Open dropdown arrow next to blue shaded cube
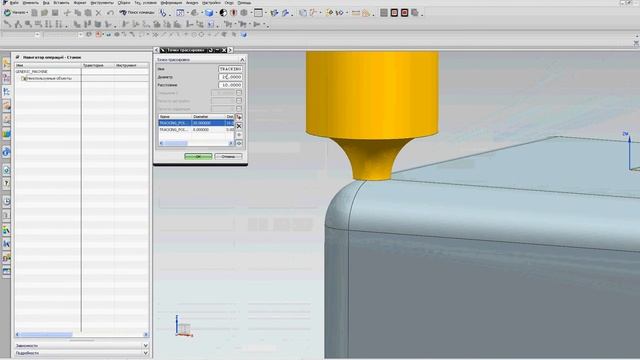The width and height of the screenshot is (640, 360). pos(216,13)
